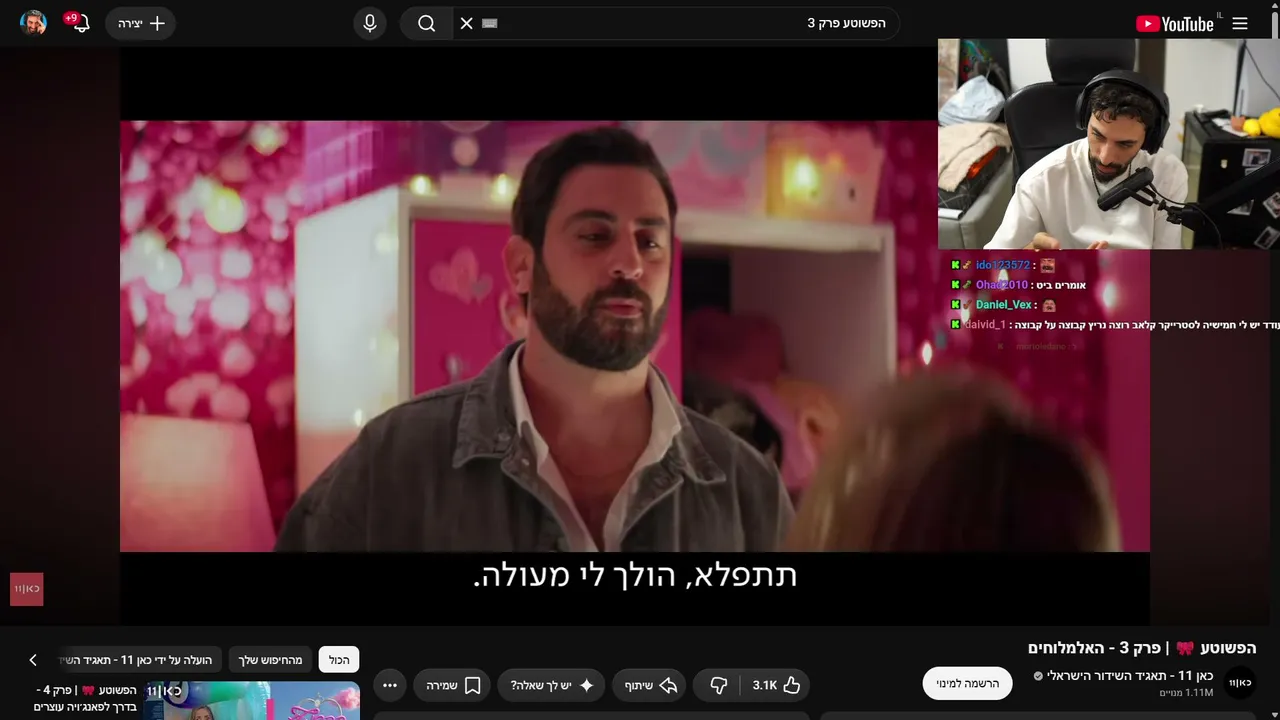Image resolution: width=1280 pixels, height=720 pixels.
Task: Save the video with שמירה
Action: [454, 685]
